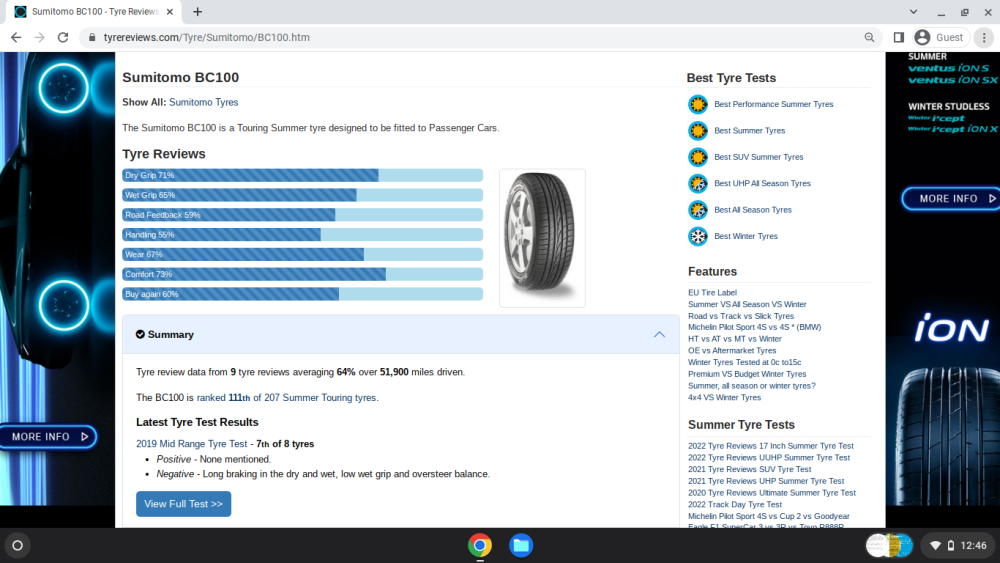This screenshot has width=1000, height=563.
Task: Click the Chrome icon in the shelf
Action: [480, 545]
